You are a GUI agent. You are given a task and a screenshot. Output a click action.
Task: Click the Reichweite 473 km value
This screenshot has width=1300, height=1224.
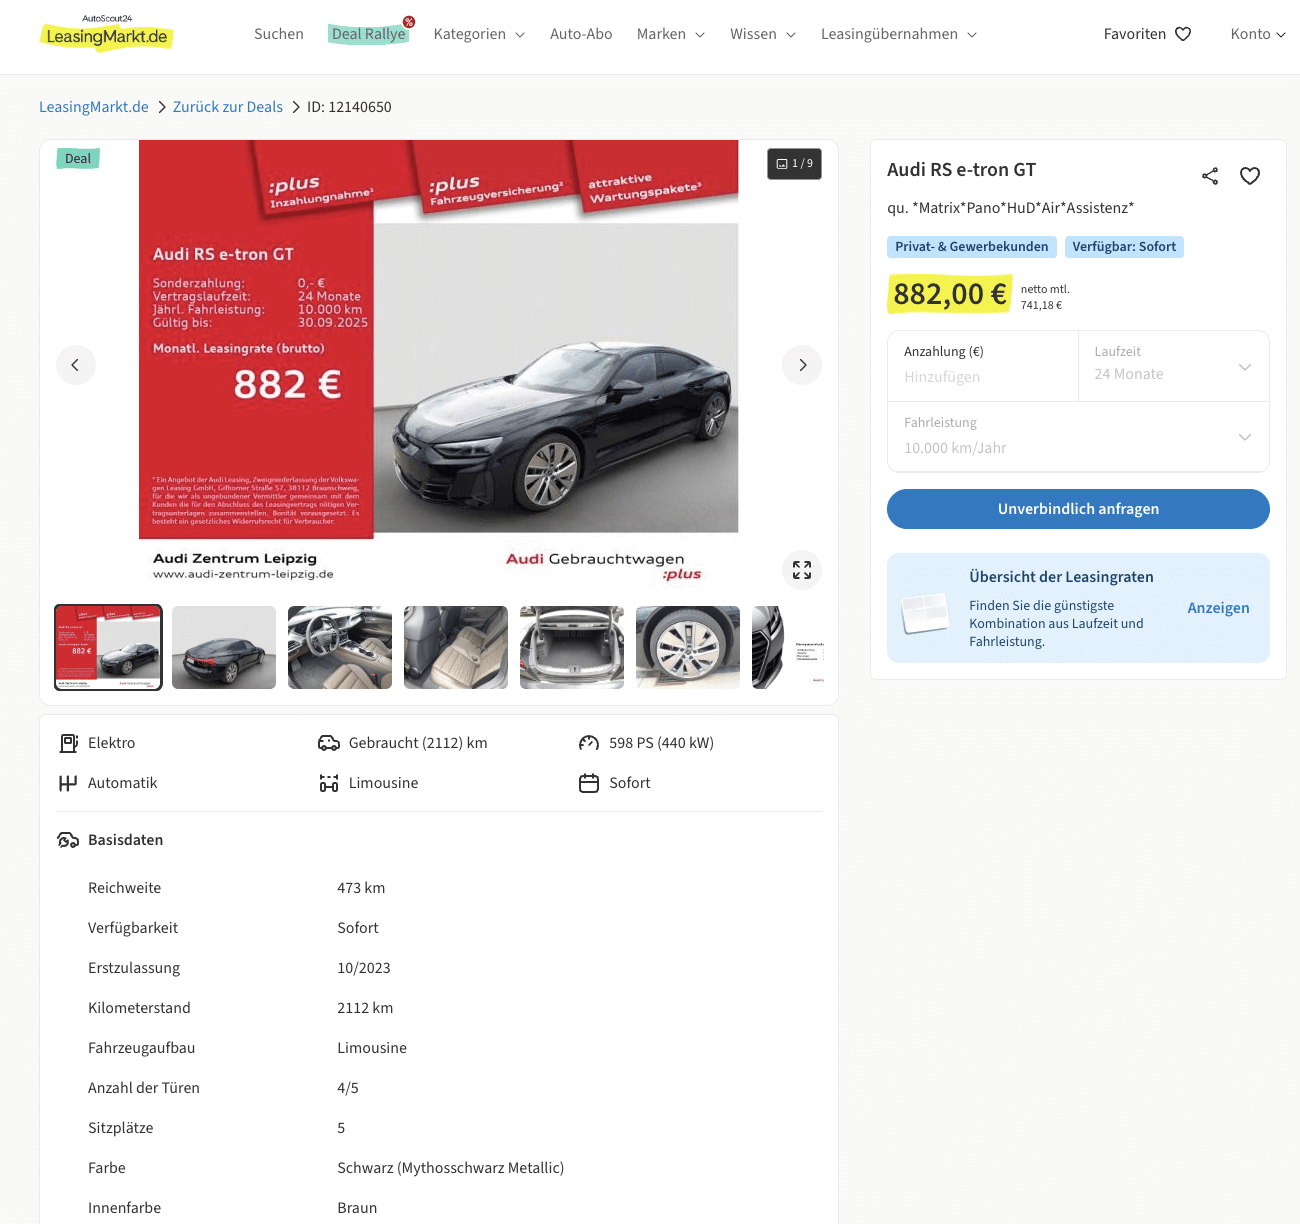[361, 888]
